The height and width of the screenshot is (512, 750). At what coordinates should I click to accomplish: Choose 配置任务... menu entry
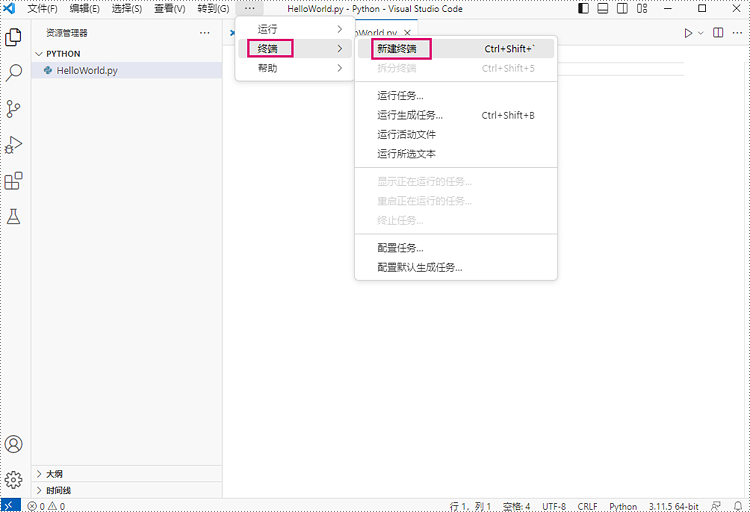point(456,248)
